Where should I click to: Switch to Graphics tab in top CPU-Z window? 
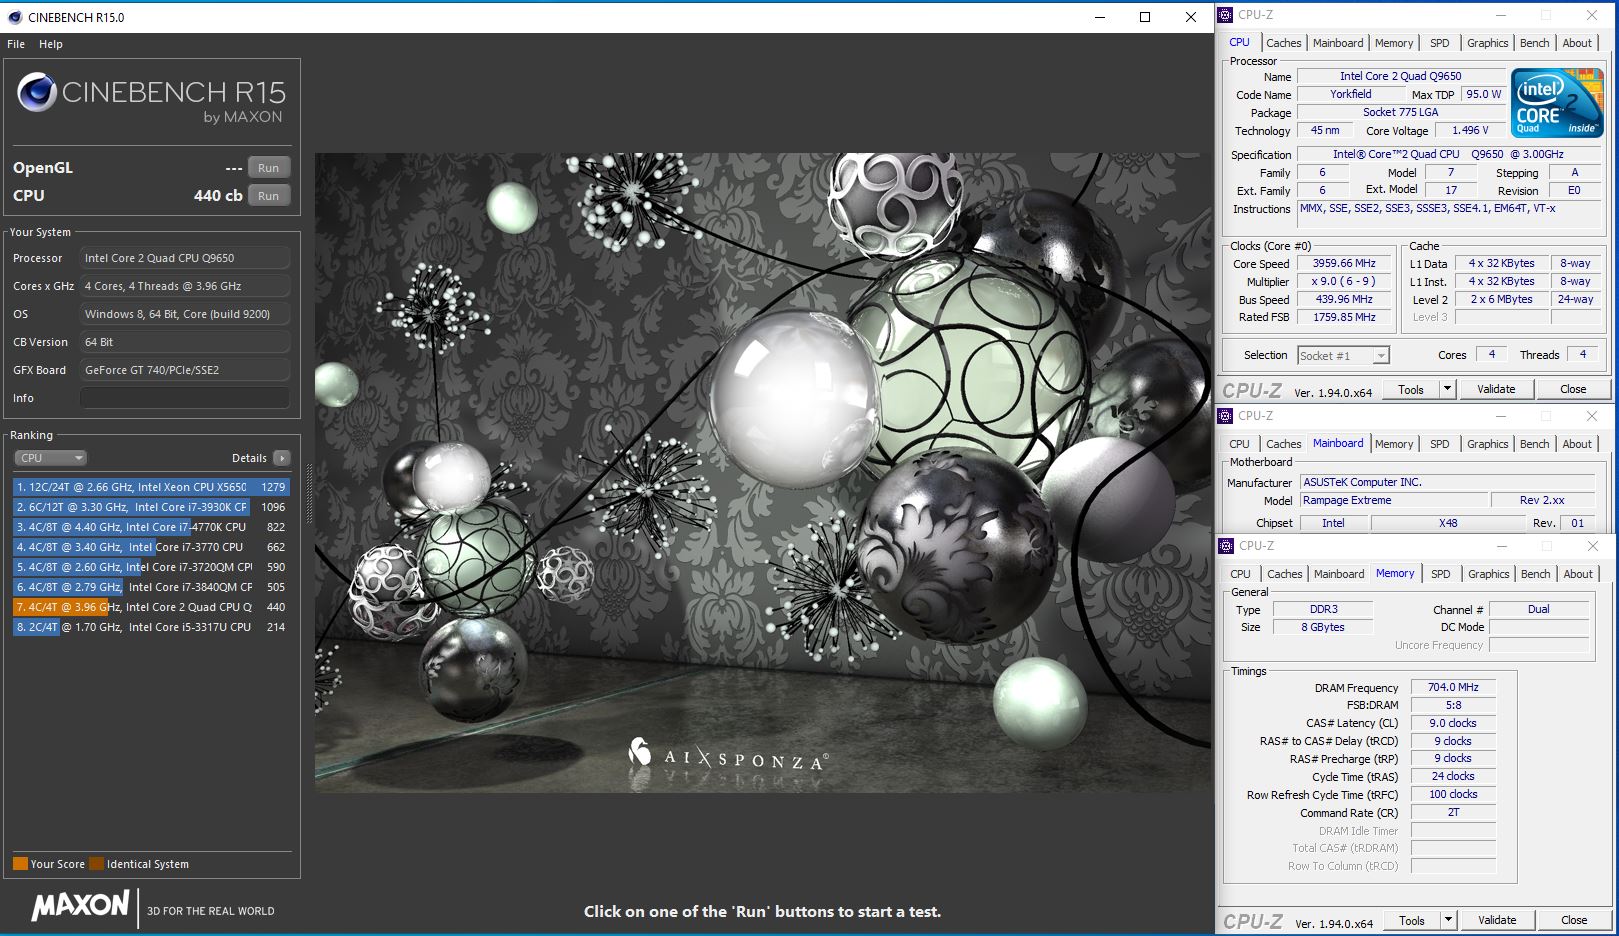[1487, 43]
